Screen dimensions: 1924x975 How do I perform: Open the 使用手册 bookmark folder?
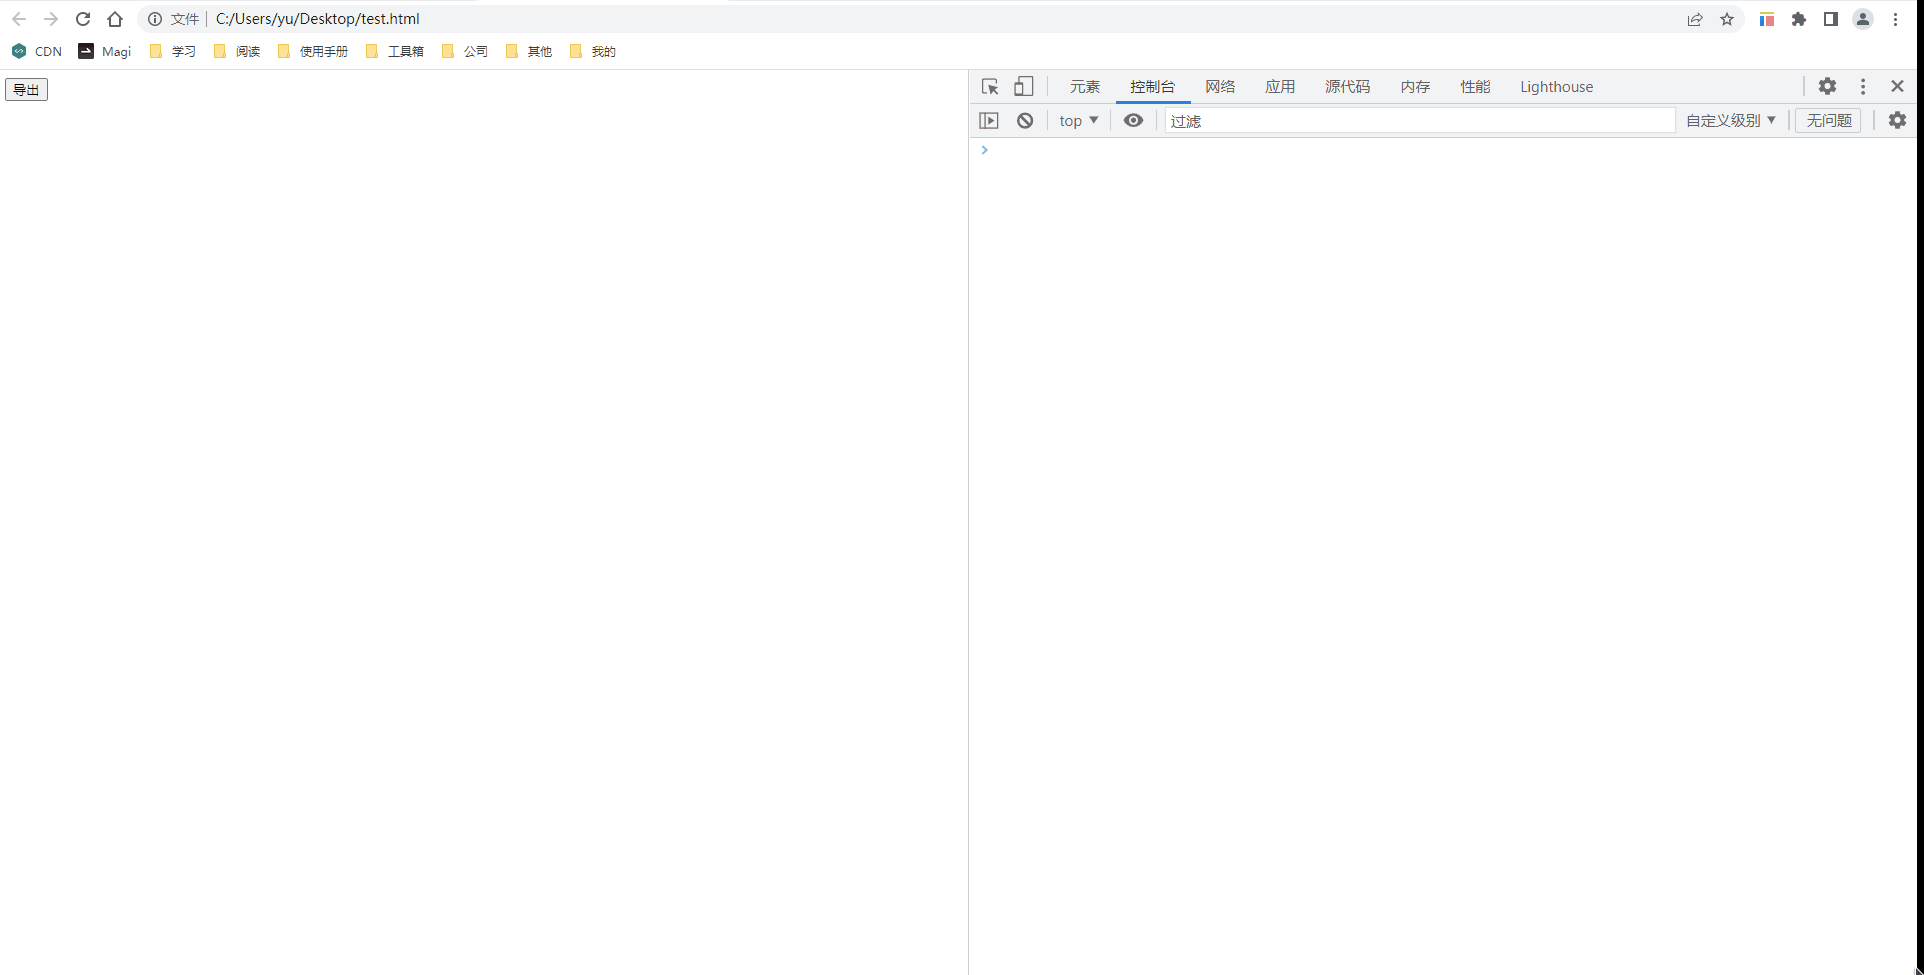click(x=313, y=51)
